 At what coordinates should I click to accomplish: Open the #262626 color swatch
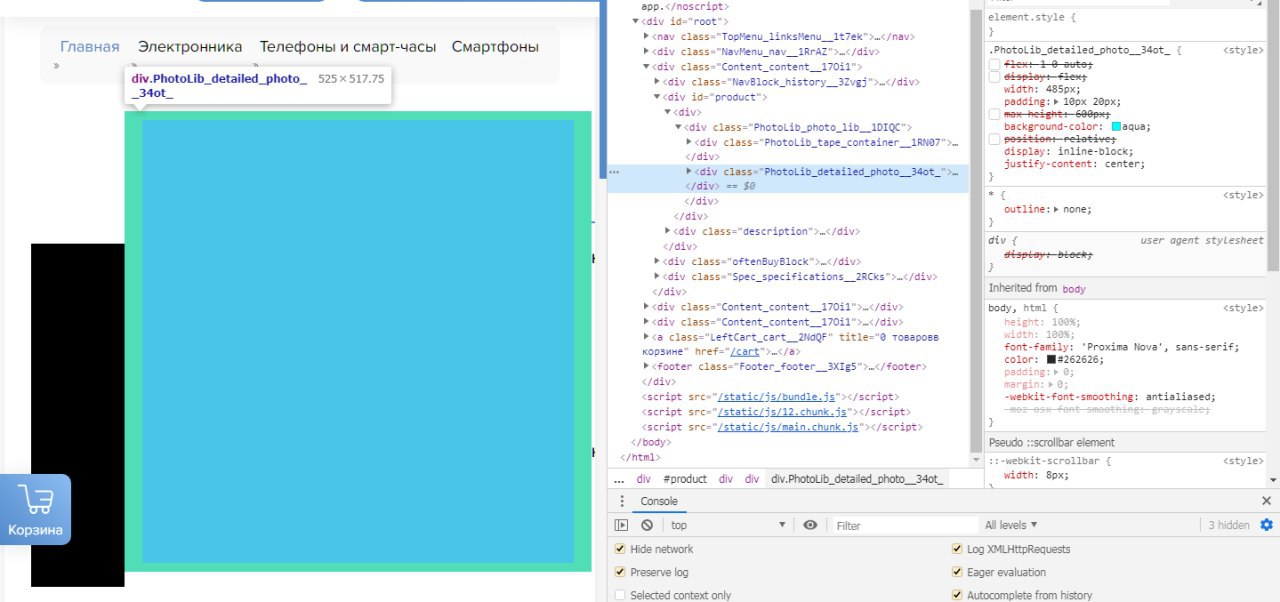[1052, 359]
